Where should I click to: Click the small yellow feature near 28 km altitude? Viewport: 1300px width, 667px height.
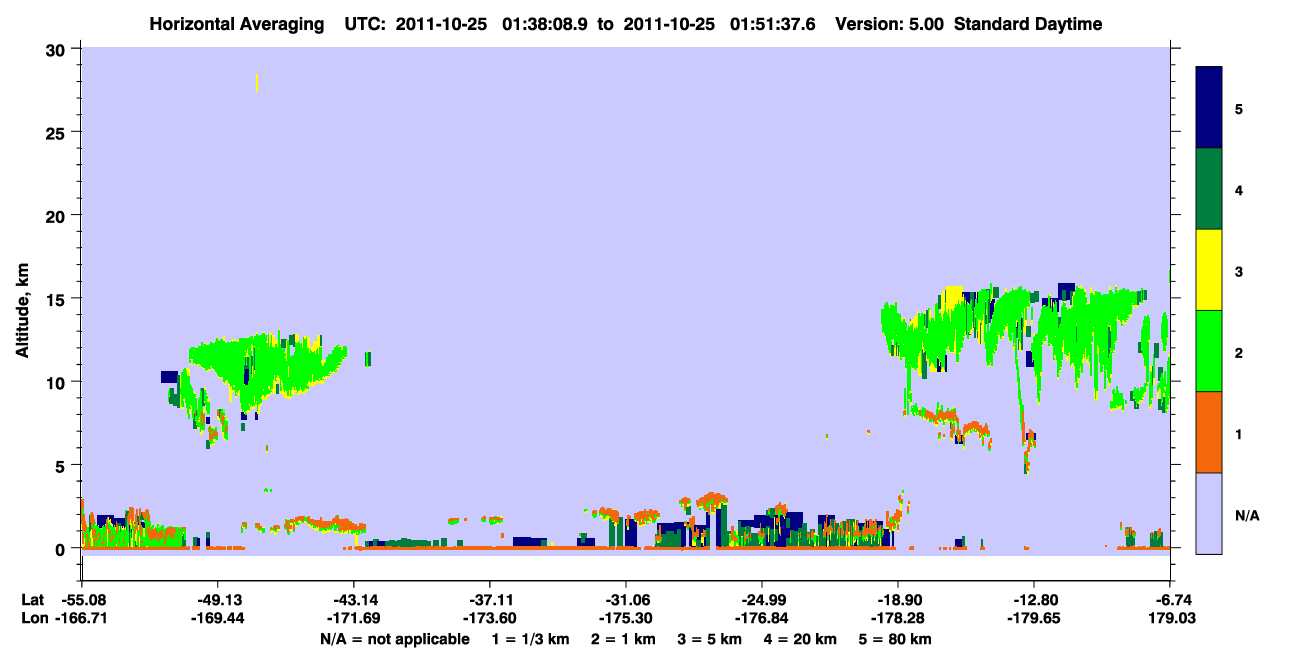click(x=257, y=82)
